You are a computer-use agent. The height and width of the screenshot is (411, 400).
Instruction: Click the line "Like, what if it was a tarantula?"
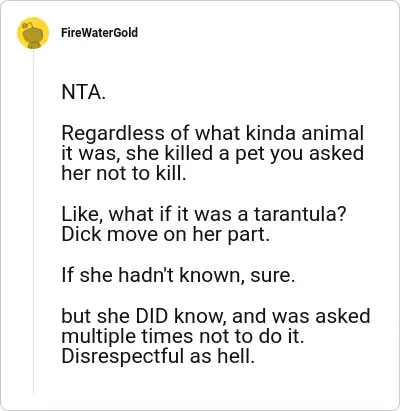click(204, 214)
